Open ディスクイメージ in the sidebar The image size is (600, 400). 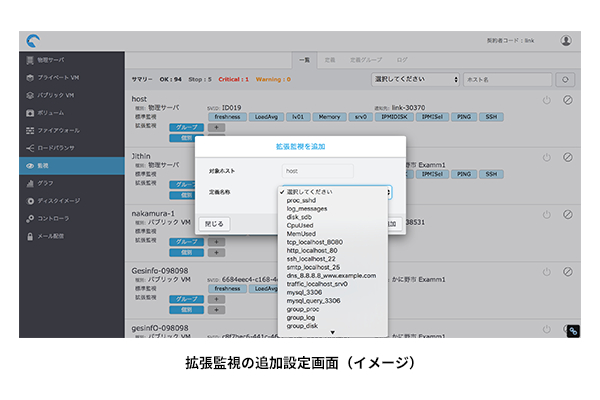[x=59, y=200]
